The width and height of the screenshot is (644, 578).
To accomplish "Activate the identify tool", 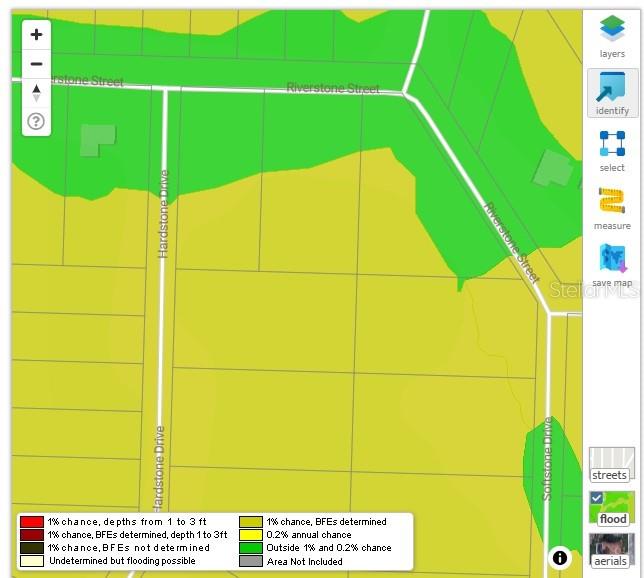I will pyautogui.click(x=612, y=93).
